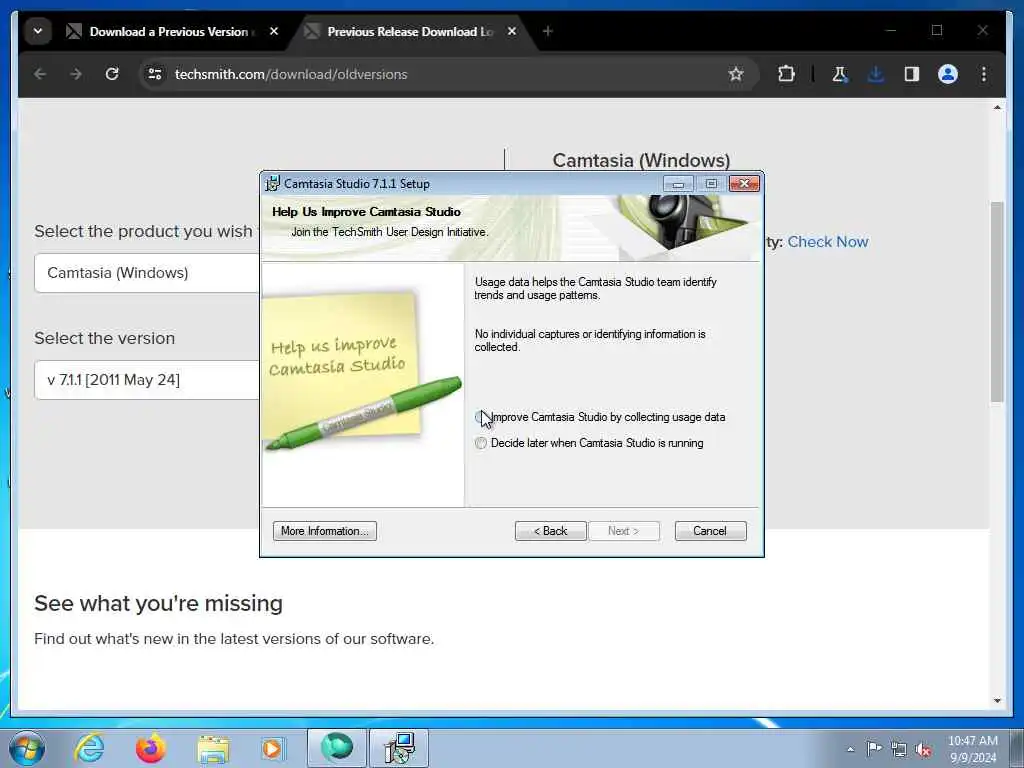
Task: Switch to Download a Previous Version tab
Action: coord(170,31)
